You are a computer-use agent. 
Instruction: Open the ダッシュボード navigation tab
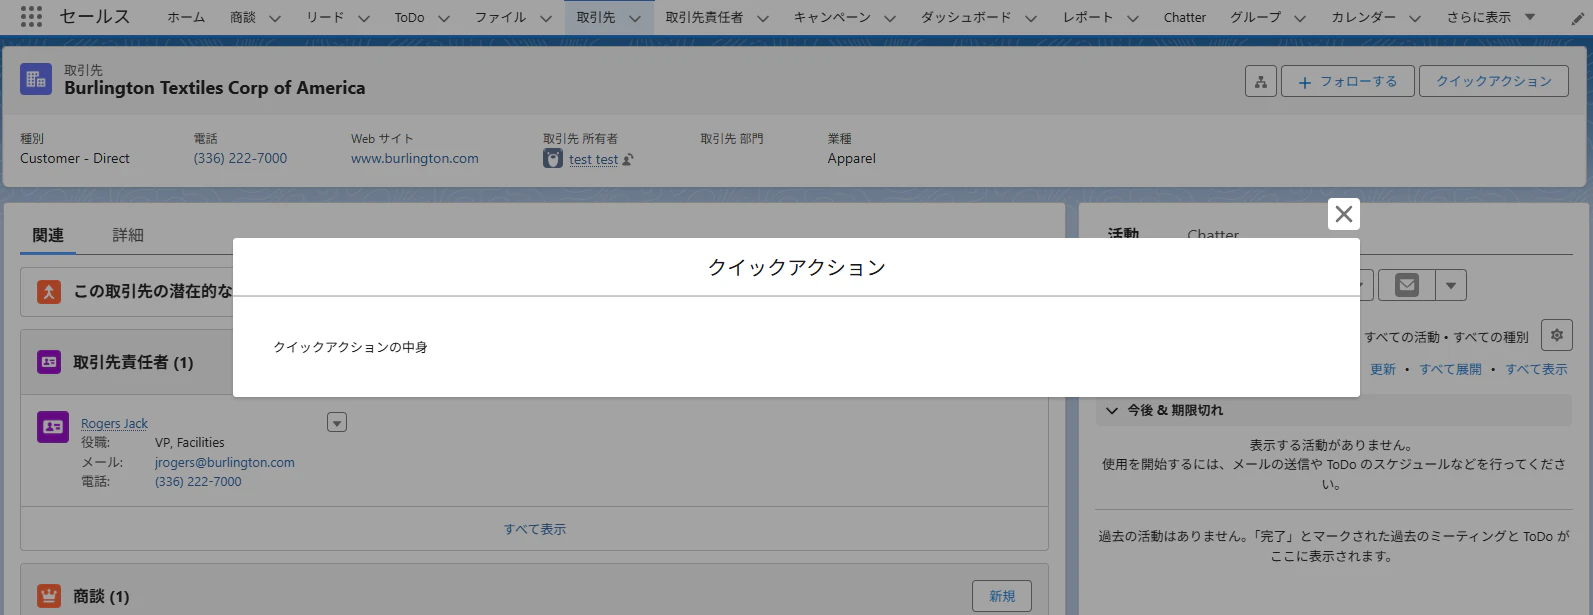pyautogui.click(x=966, y=17)
